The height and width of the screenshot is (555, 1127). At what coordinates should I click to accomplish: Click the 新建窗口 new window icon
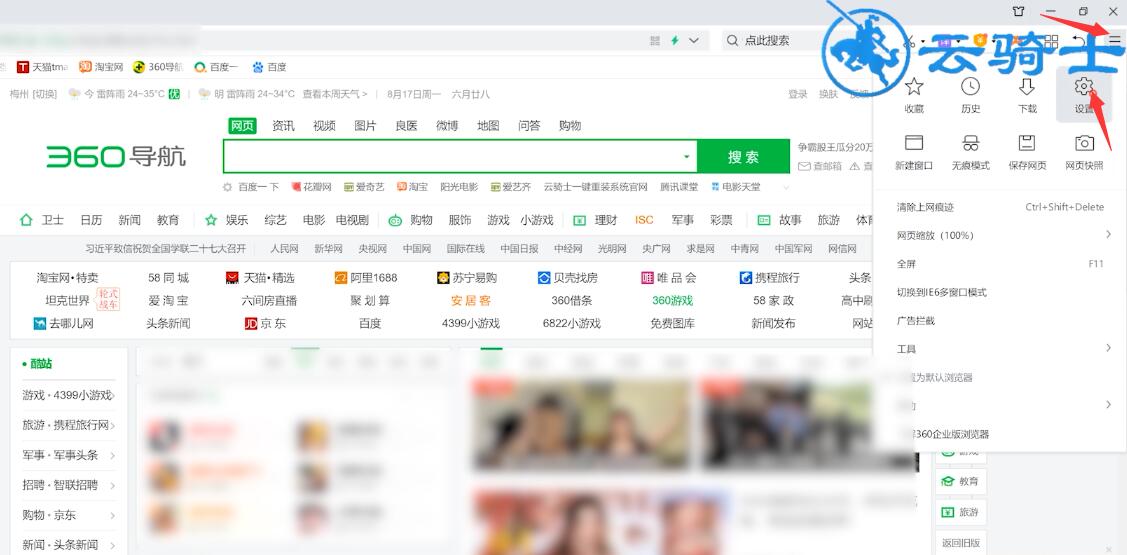[914, 143]
